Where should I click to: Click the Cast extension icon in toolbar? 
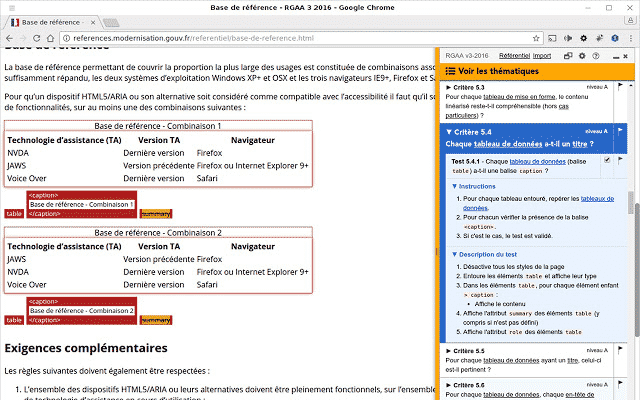(552, 38)
